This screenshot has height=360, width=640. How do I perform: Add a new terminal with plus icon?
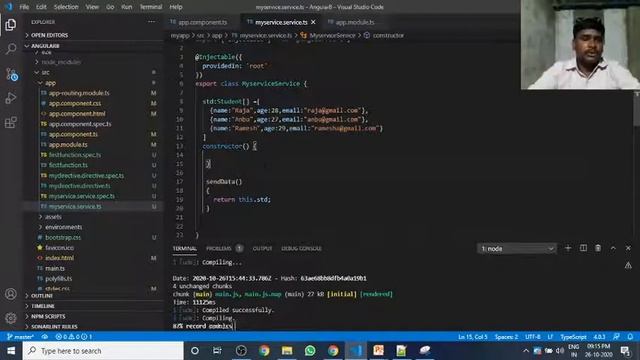pyautogui.click(x=568, y=248)
